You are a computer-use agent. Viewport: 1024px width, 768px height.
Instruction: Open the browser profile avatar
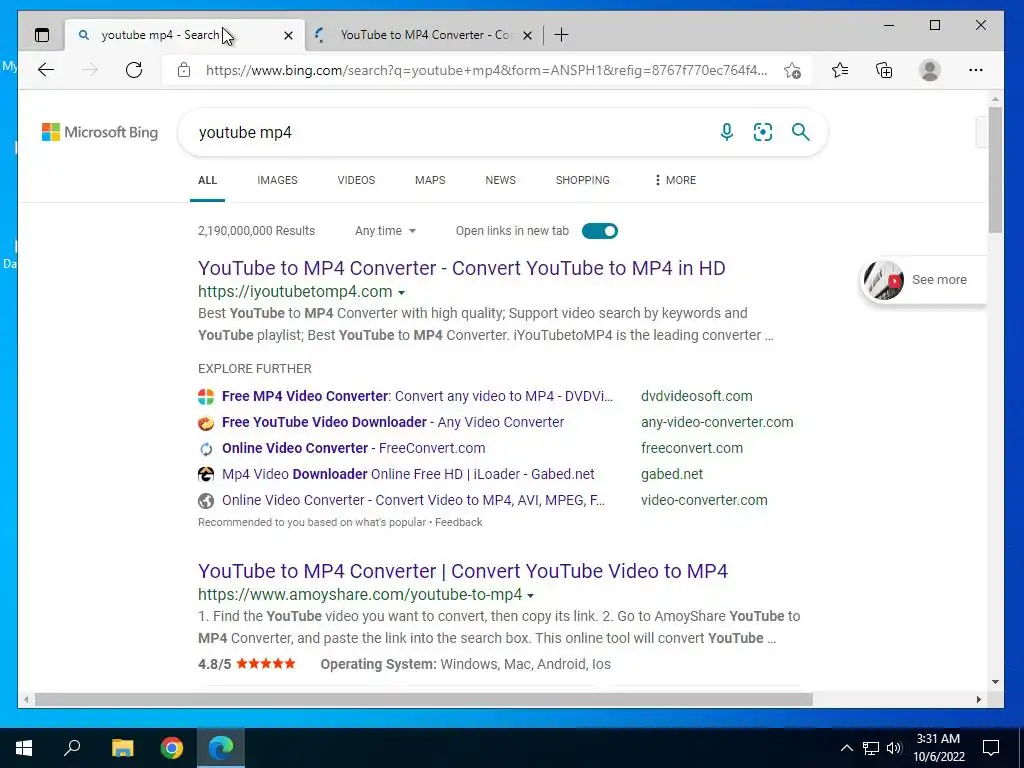[929, 70]
